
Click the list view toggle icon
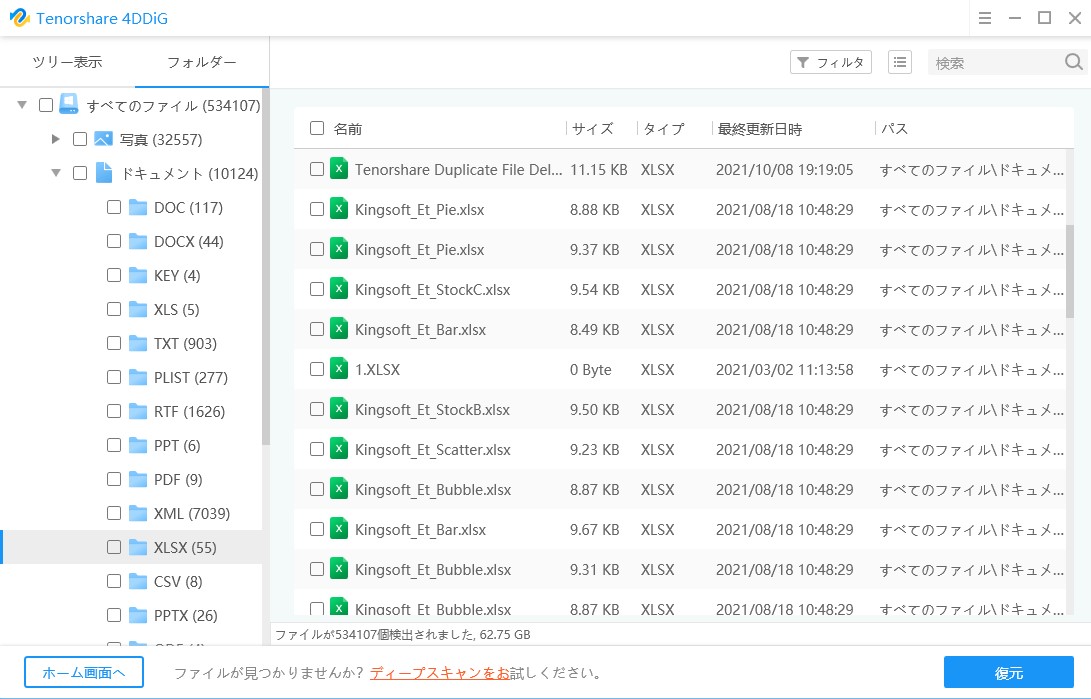[900, 62]
